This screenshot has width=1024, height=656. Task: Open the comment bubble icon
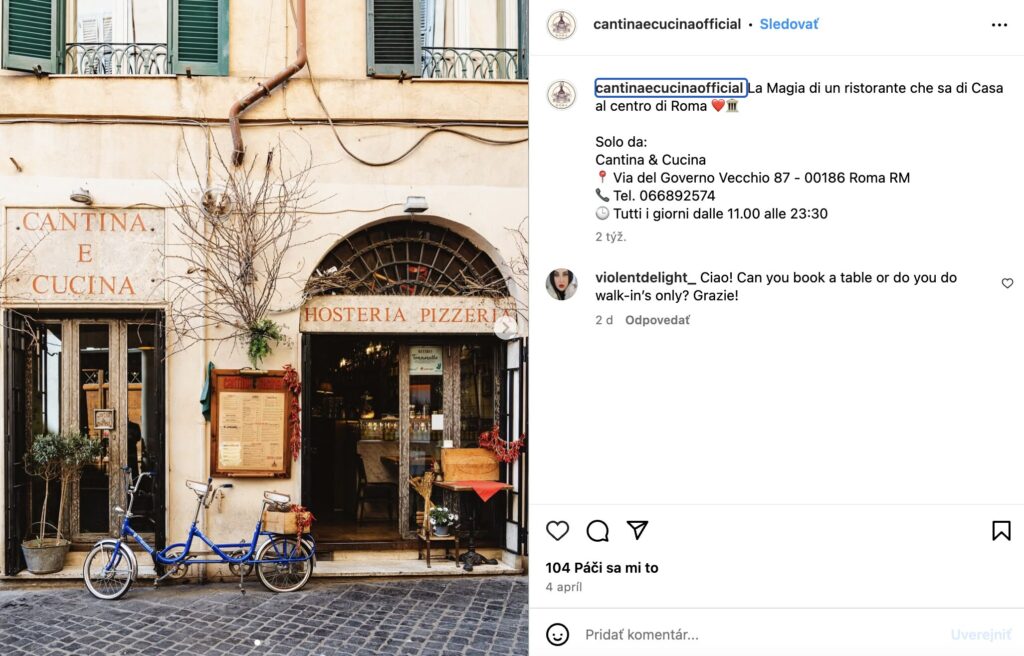598,531
